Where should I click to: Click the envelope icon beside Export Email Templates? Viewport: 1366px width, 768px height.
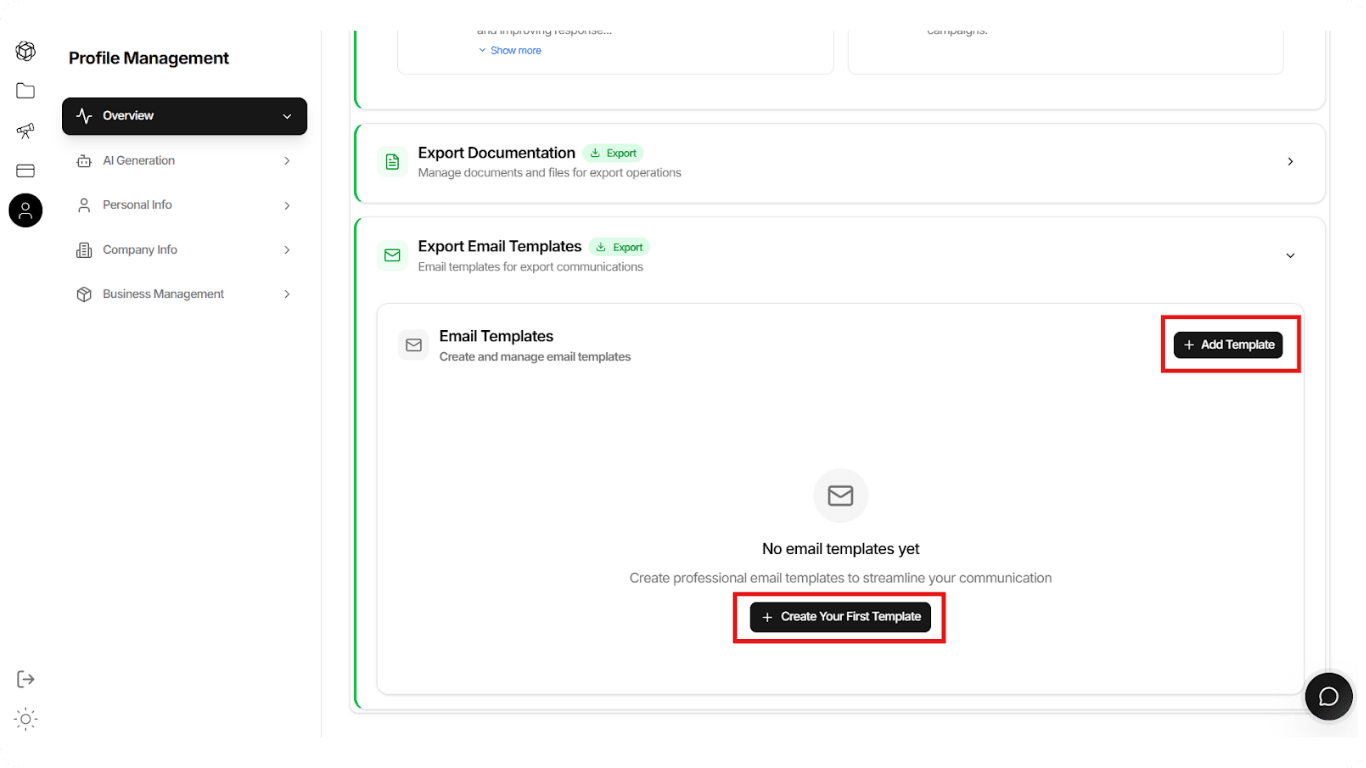pyautogui.click(x=392, y=255)
